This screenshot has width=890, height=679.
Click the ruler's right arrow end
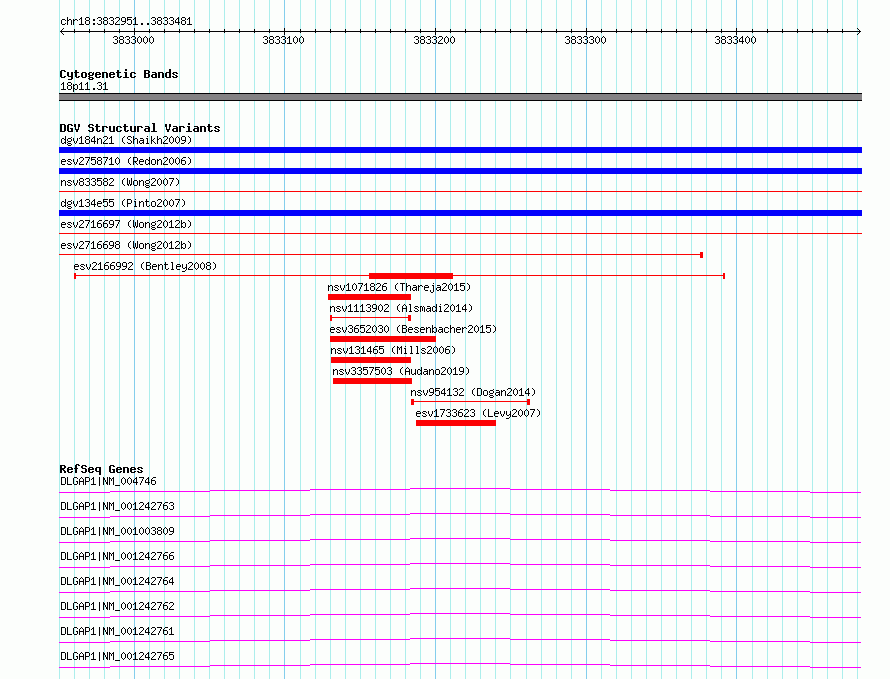[859, 31]
